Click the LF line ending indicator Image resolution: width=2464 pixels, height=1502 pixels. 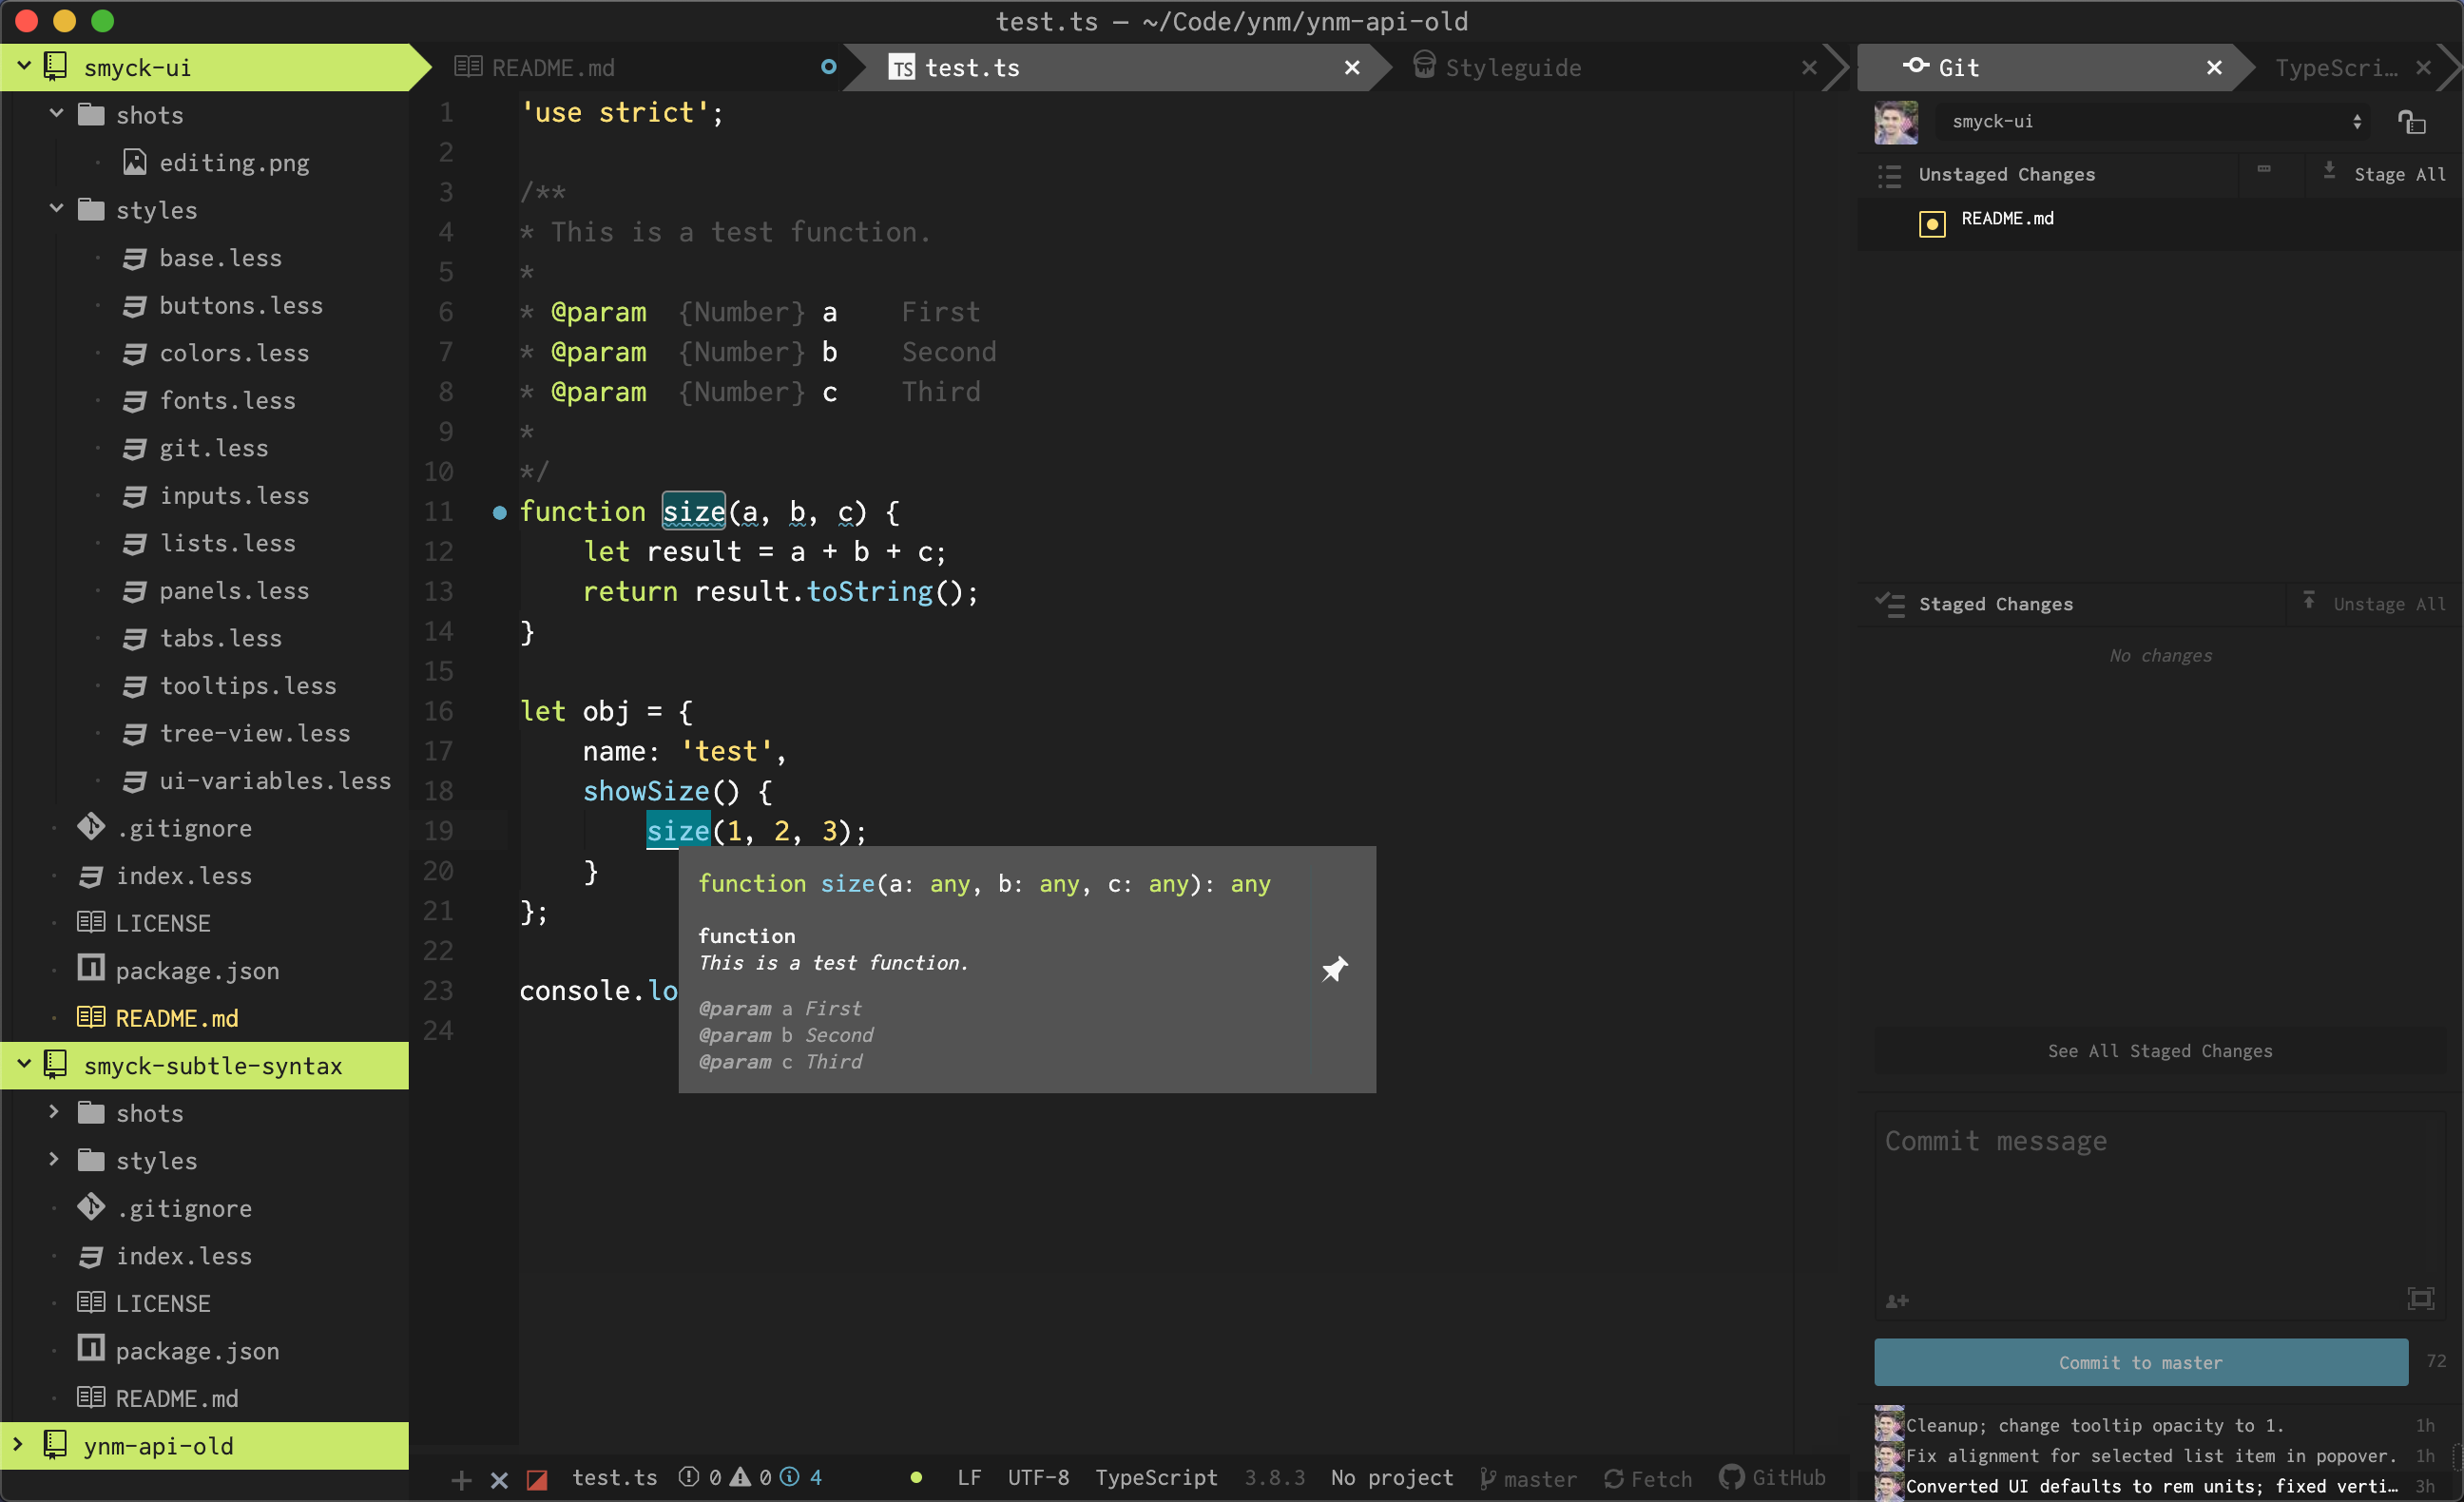pos(965,1477)
